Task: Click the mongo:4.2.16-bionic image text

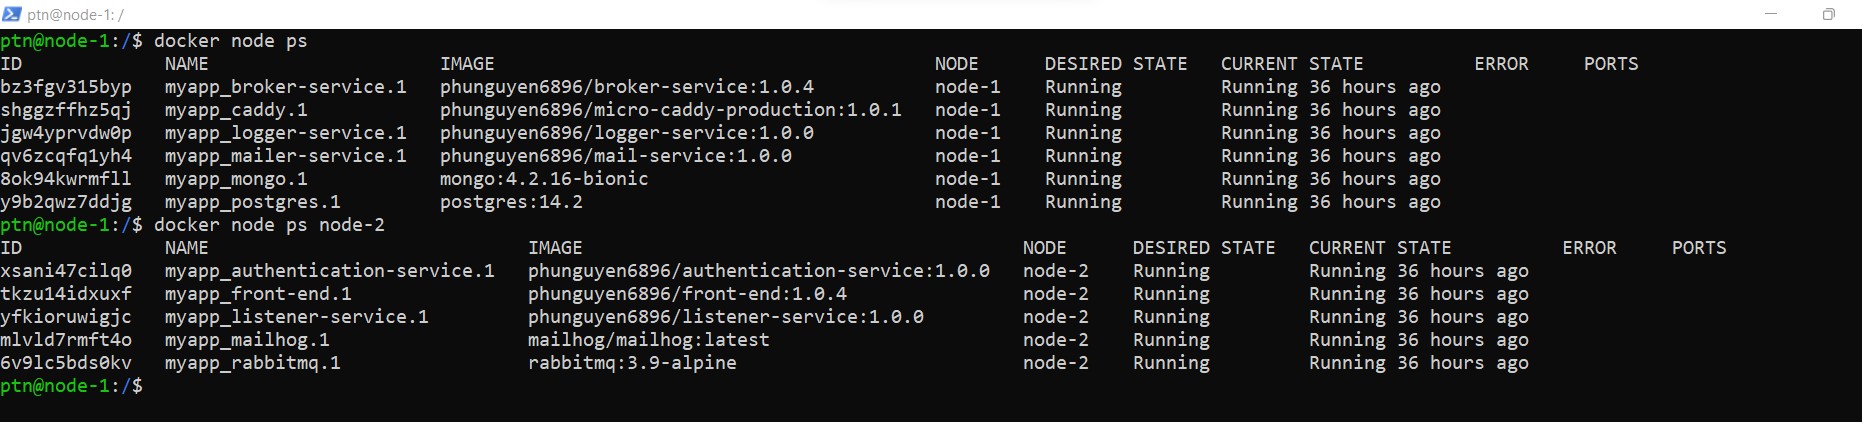Action: coord(544,179)
